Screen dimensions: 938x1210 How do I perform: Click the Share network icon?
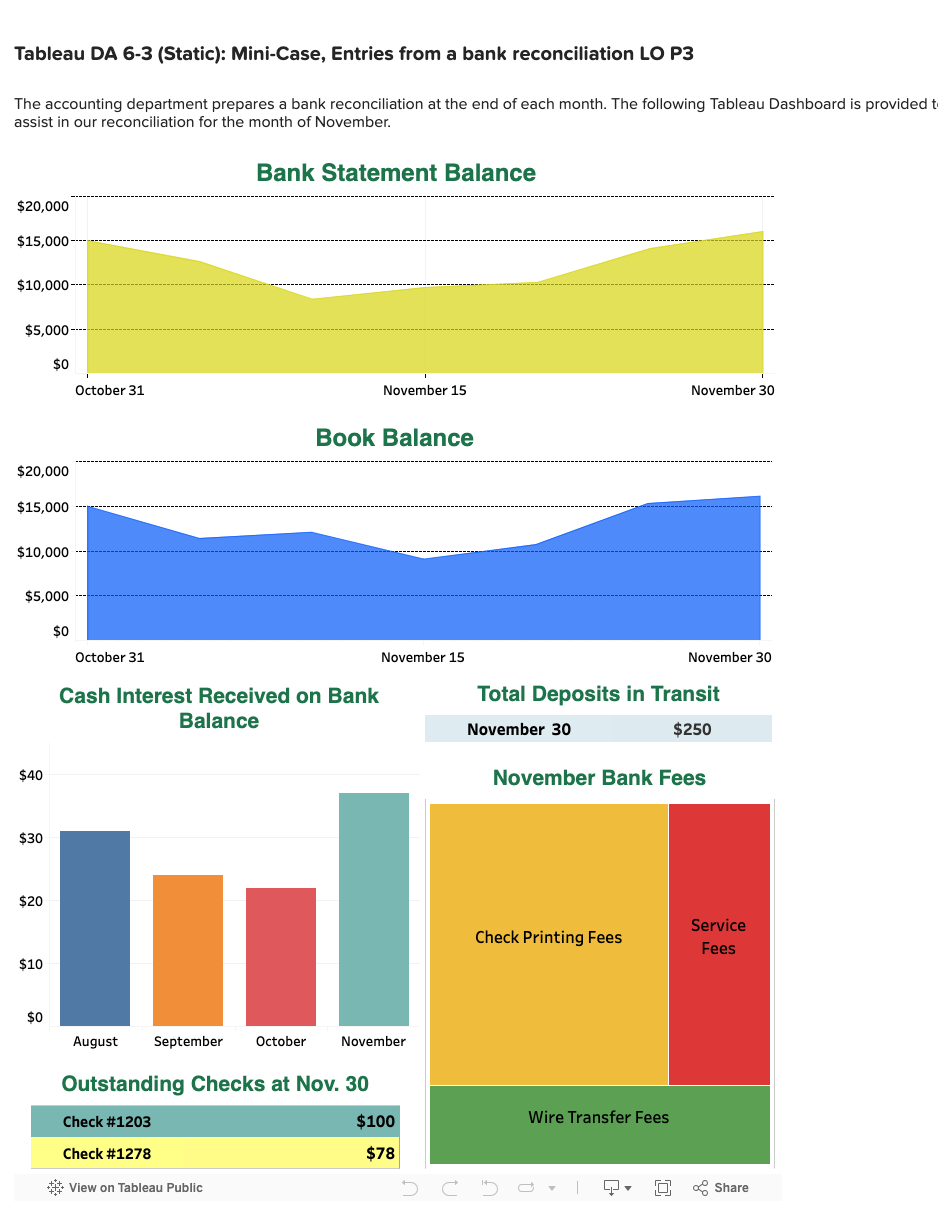pyautogui.click(x=700, y=1187)
